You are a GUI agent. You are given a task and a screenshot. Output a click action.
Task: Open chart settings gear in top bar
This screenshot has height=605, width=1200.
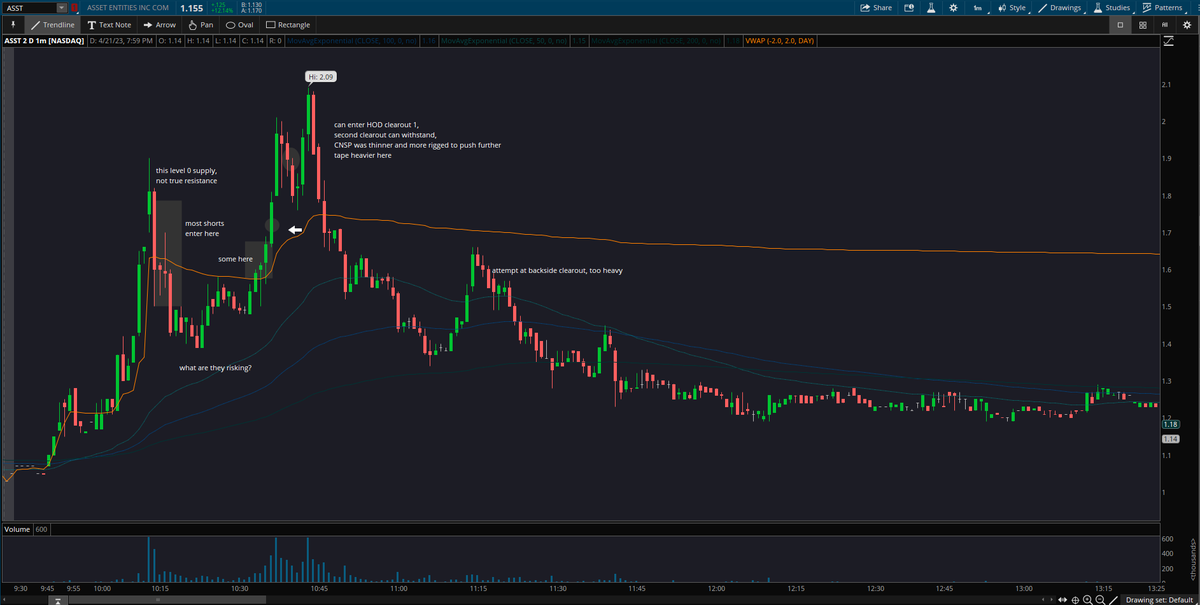point(953,8)
